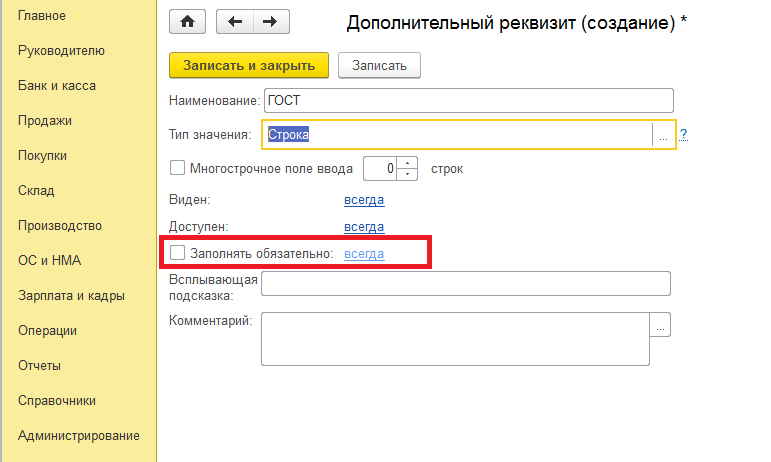This screenshot has height=462, width=771.
Task: Click the Home icon button
Action: 187,21
